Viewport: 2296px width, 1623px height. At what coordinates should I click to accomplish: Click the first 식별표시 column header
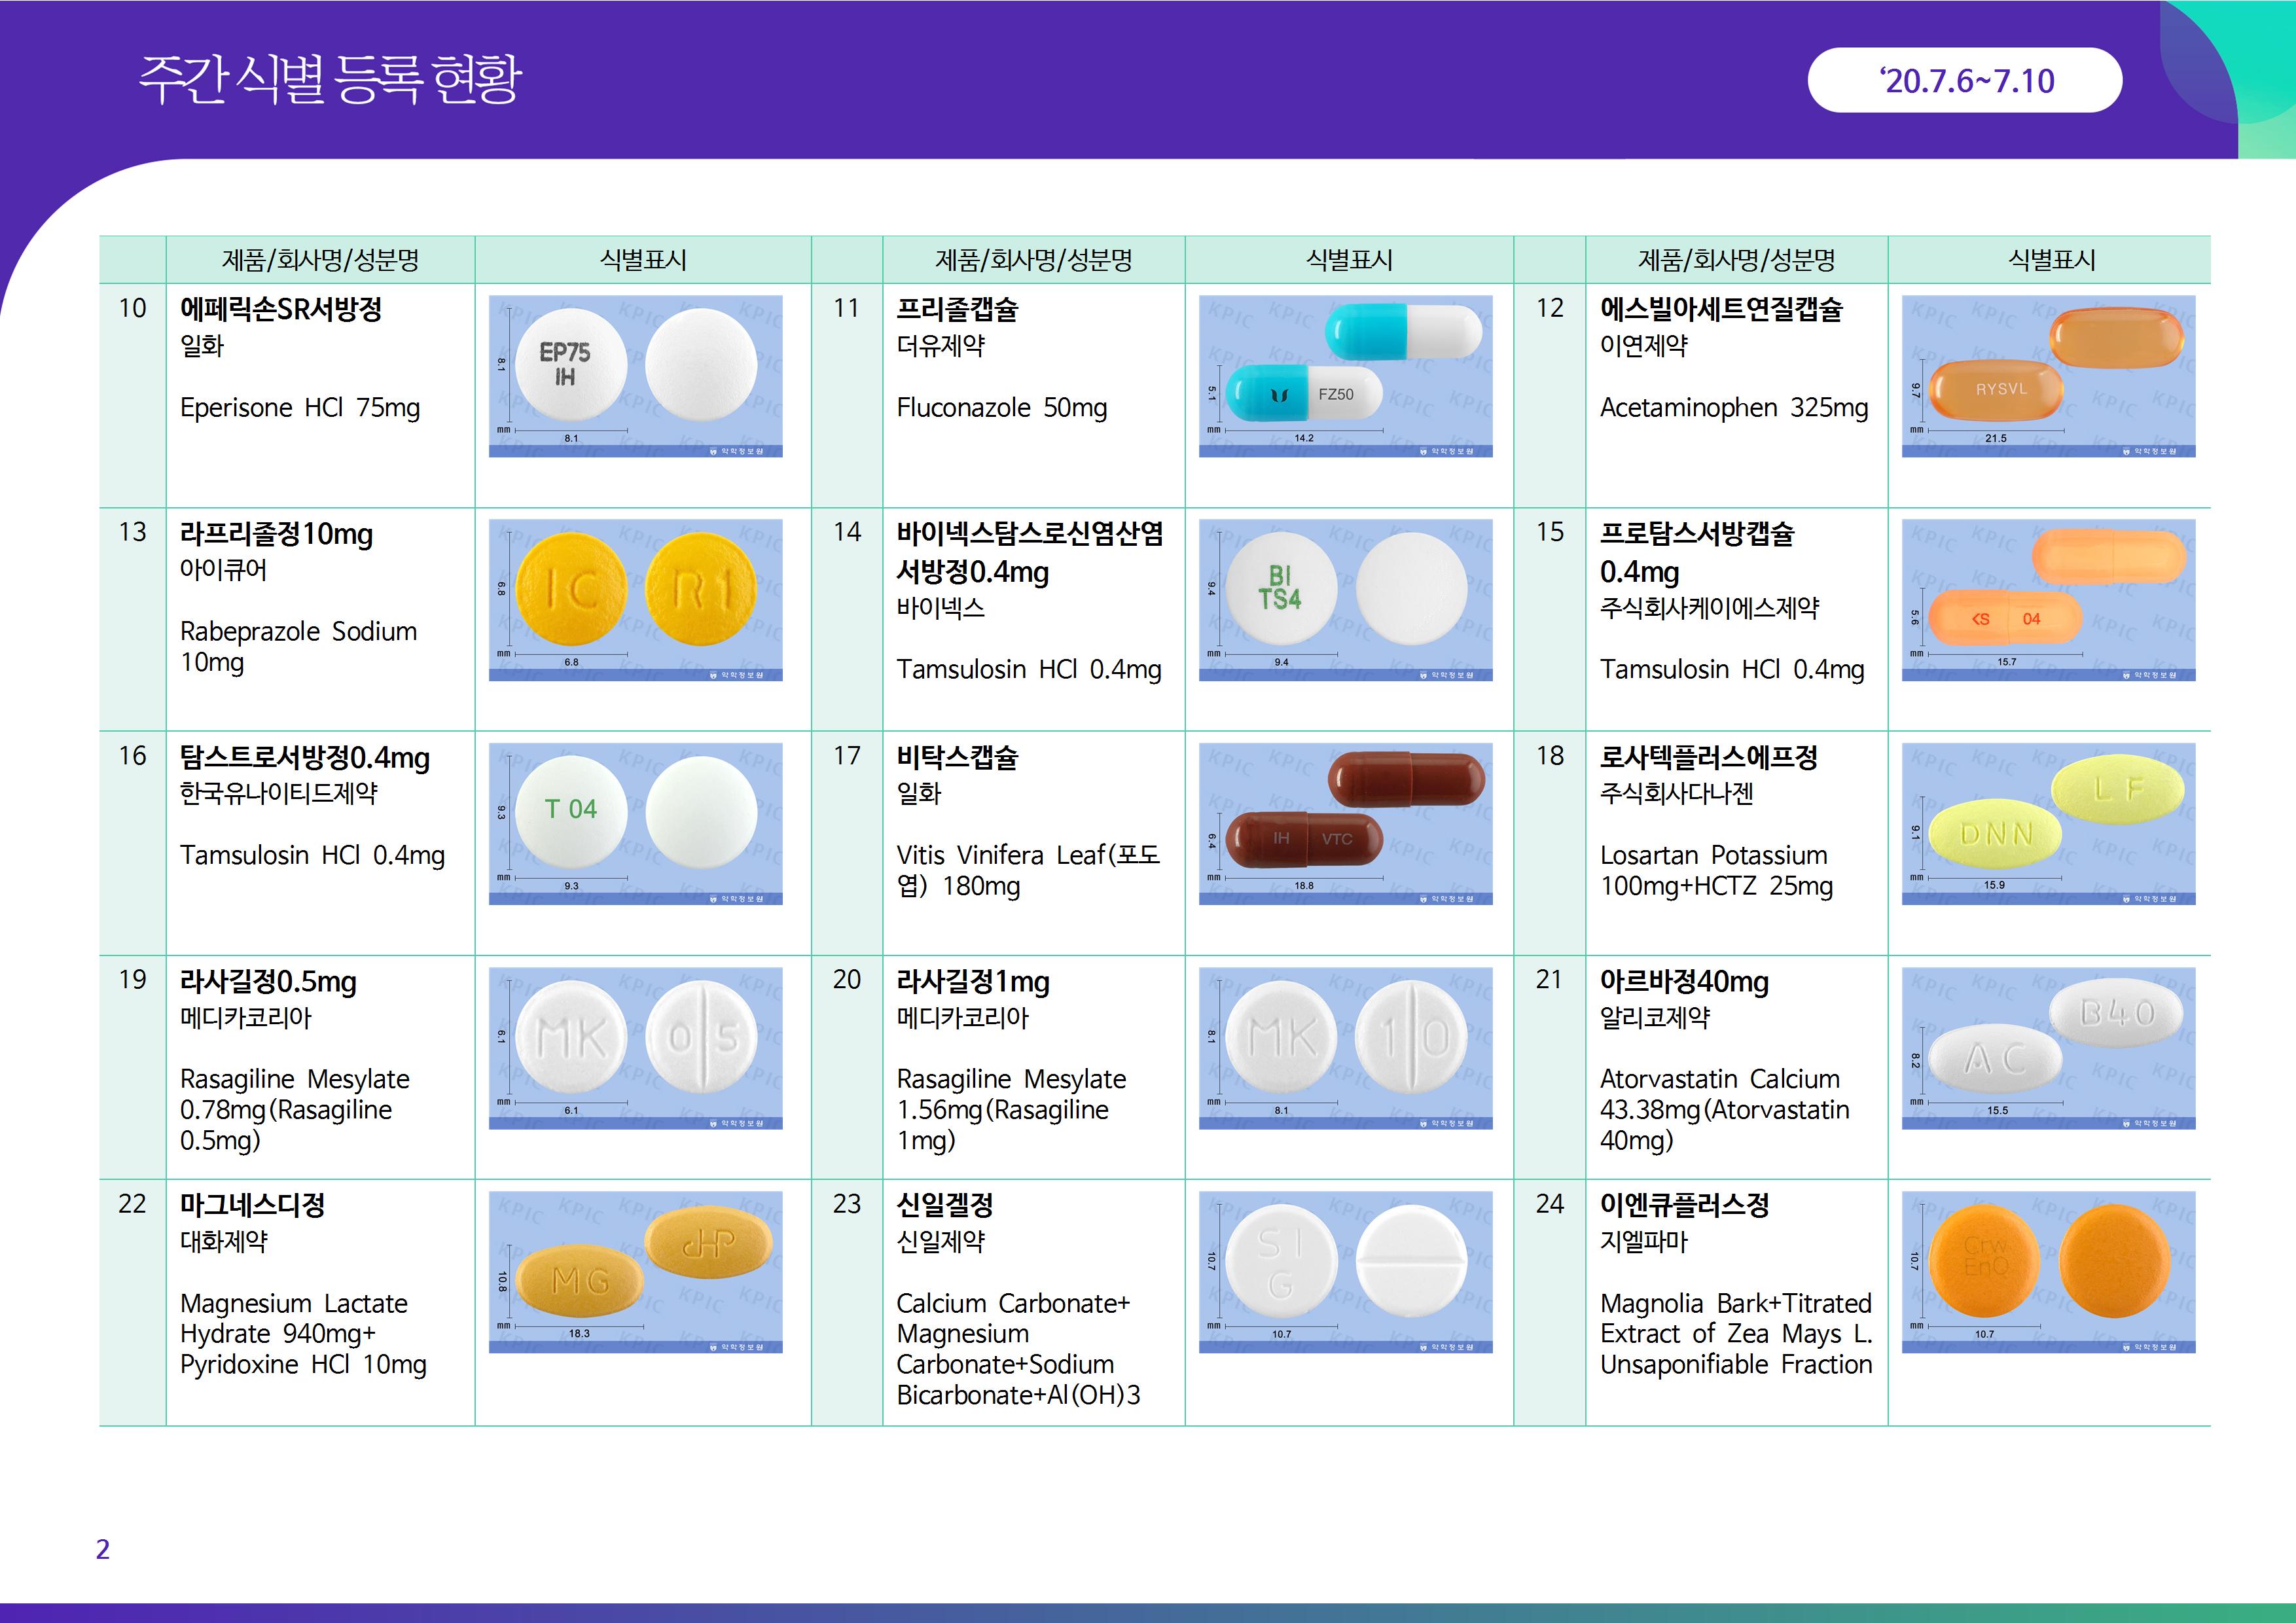(x=643, y=260)
